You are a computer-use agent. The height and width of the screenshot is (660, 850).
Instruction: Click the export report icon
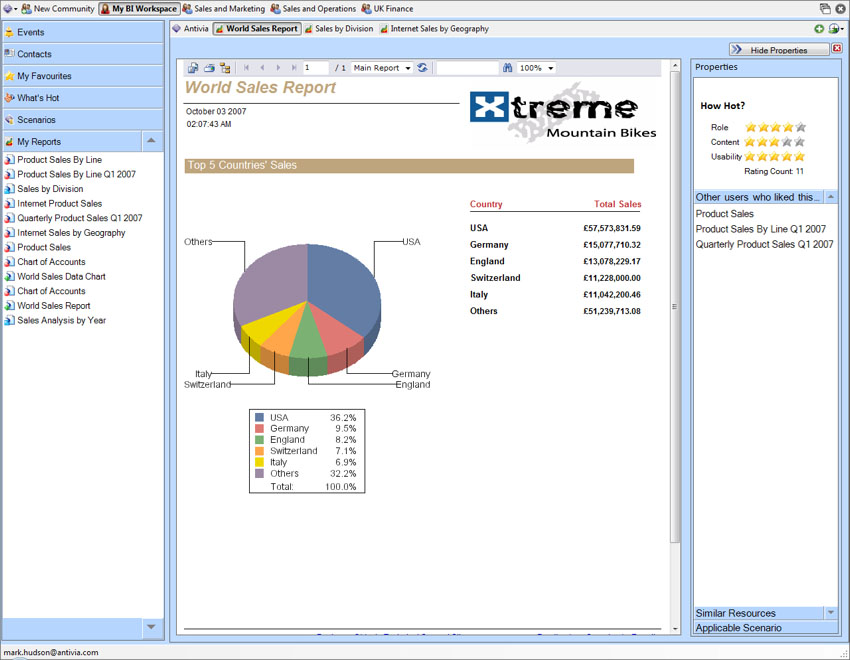coord(194,68)
